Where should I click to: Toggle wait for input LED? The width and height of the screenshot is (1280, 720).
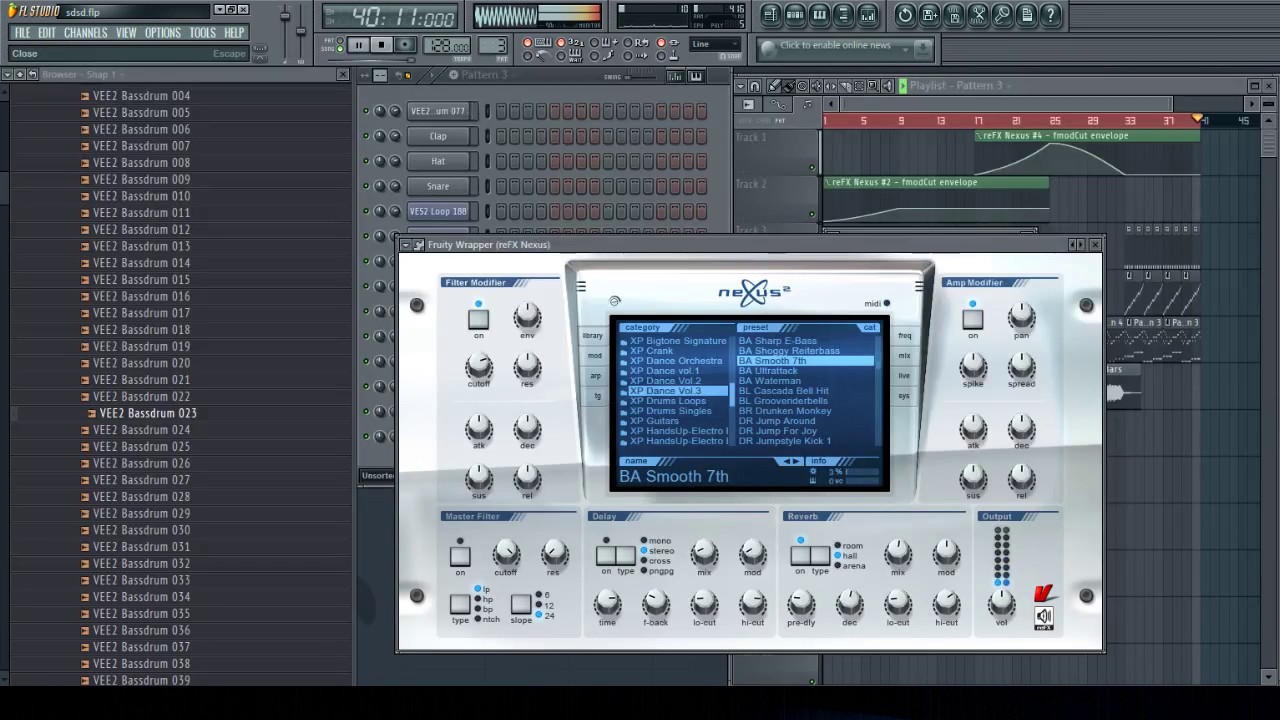560,56
